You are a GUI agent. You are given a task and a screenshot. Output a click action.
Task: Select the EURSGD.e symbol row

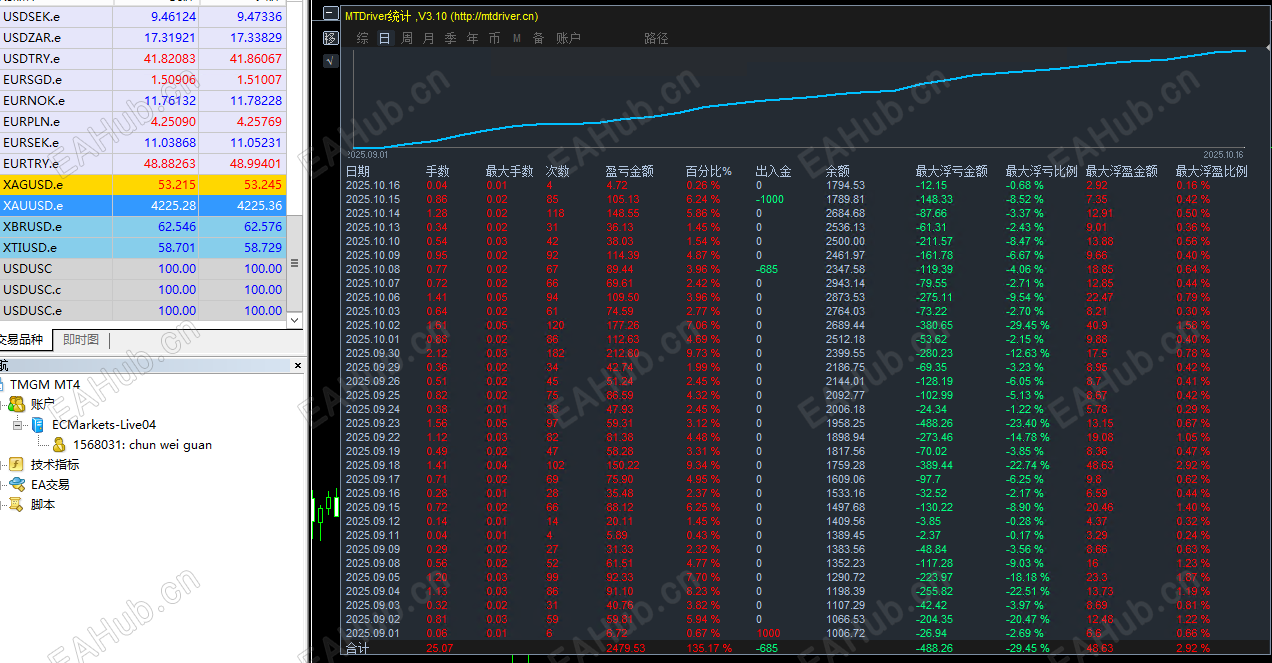143,79
